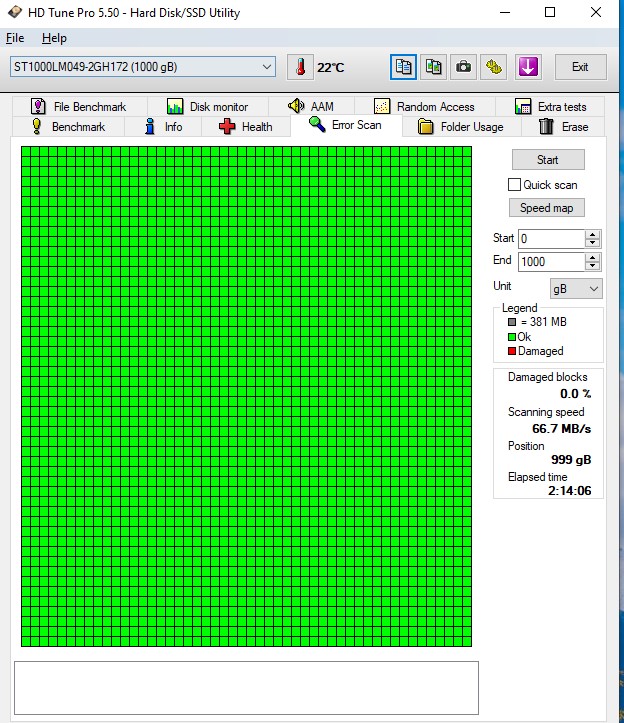Maximize the HD Tune Pro window
This screenshot has width=624, height=723.
(x=550, y=12)
